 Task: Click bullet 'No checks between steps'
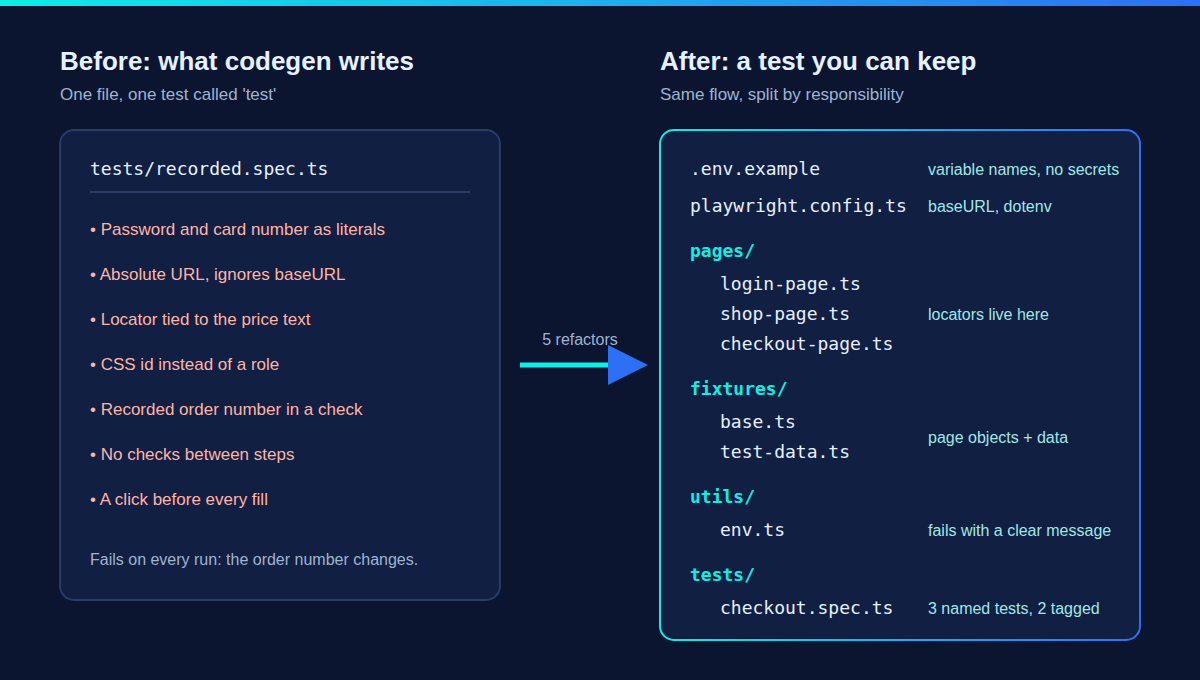192,454
